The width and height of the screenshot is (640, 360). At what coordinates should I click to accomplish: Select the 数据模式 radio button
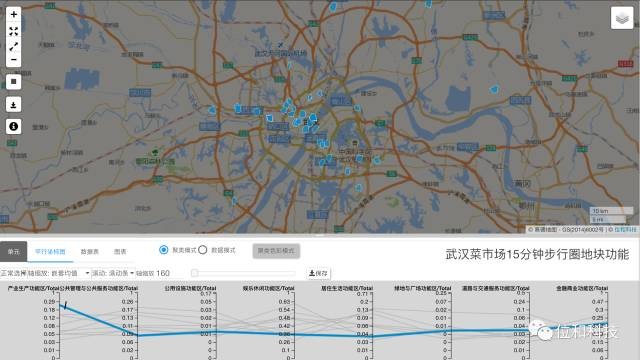[x=202, y=250]
